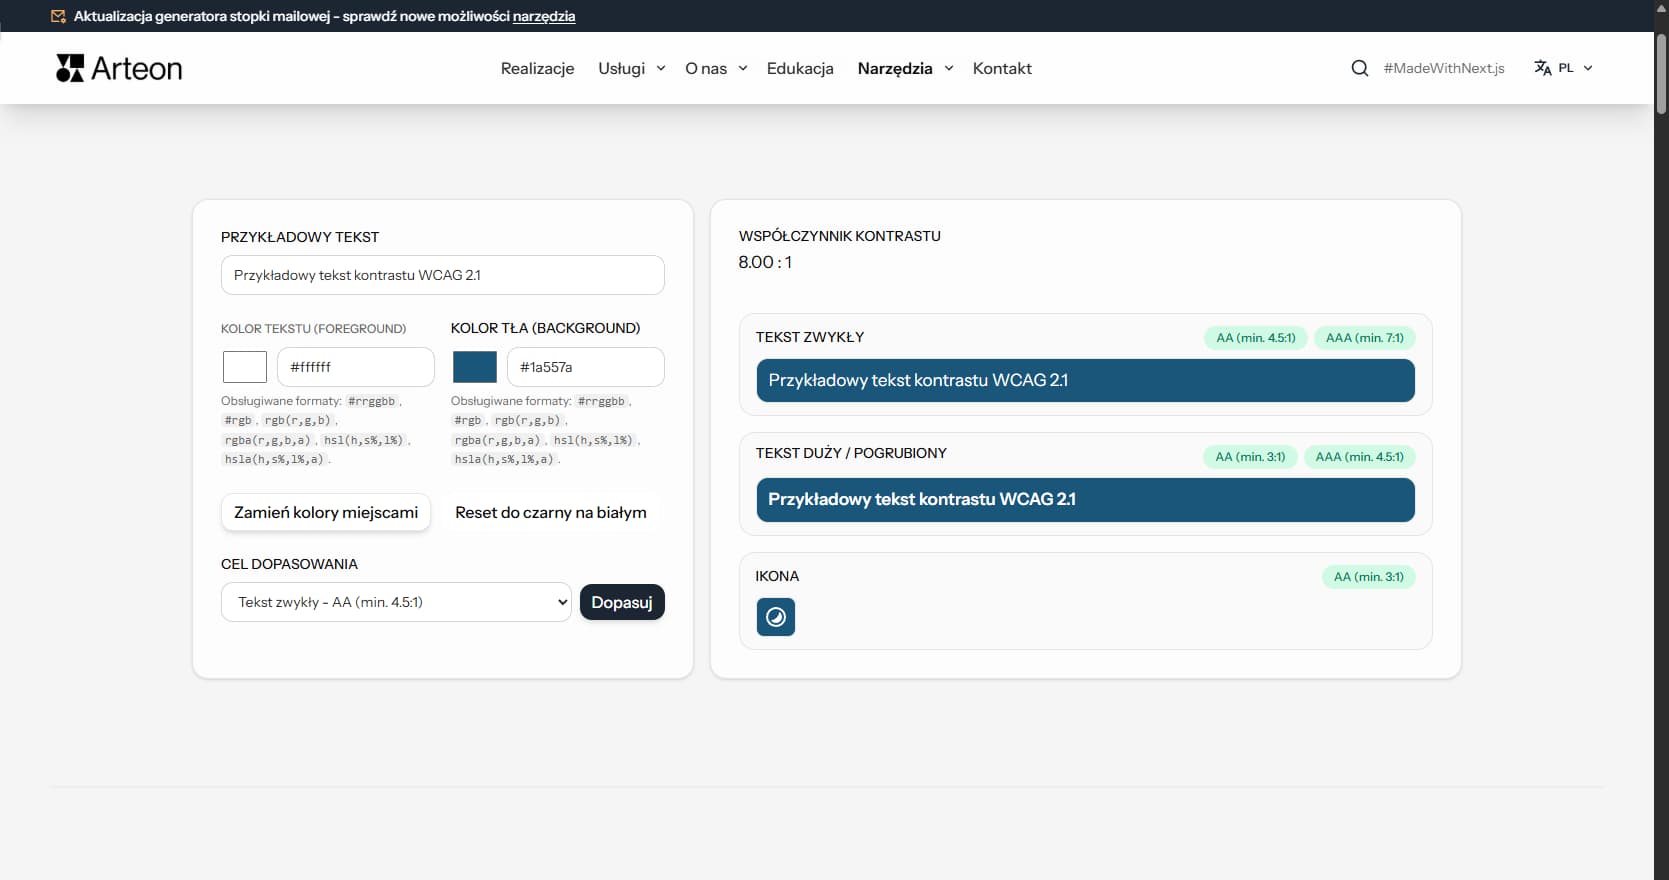The image size is (1669, 880).
Task: Click Reset do czarny na białym
Action: pyautogui.click(x=551, y=512)
